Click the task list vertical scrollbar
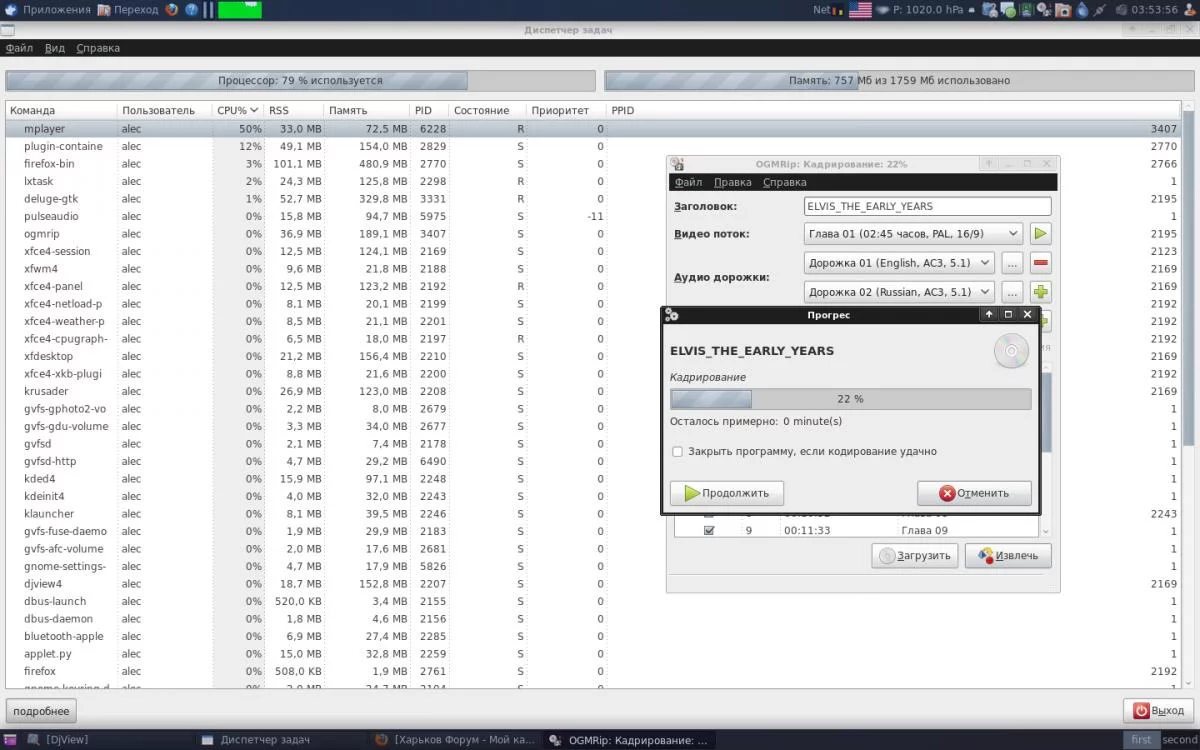The height and width of the screenshot is (750, 1200). (x=1189, y=394)
